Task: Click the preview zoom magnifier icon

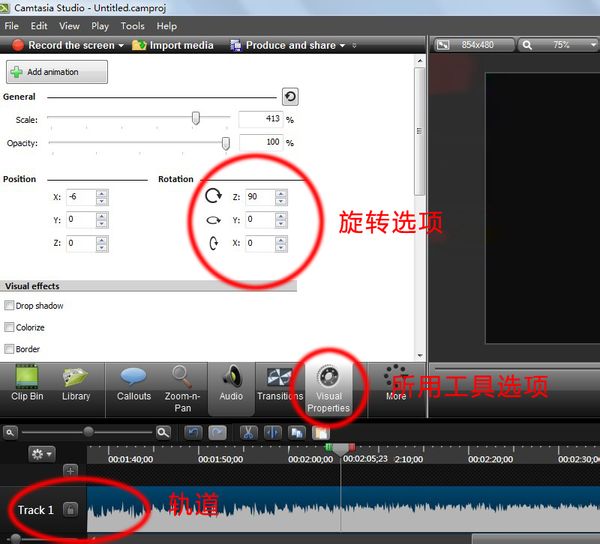Action: [527, 45]
